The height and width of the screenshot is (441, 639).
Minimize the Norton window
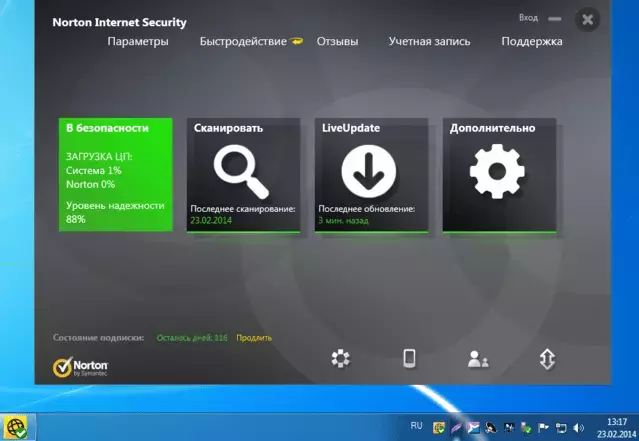click(554, 19)
